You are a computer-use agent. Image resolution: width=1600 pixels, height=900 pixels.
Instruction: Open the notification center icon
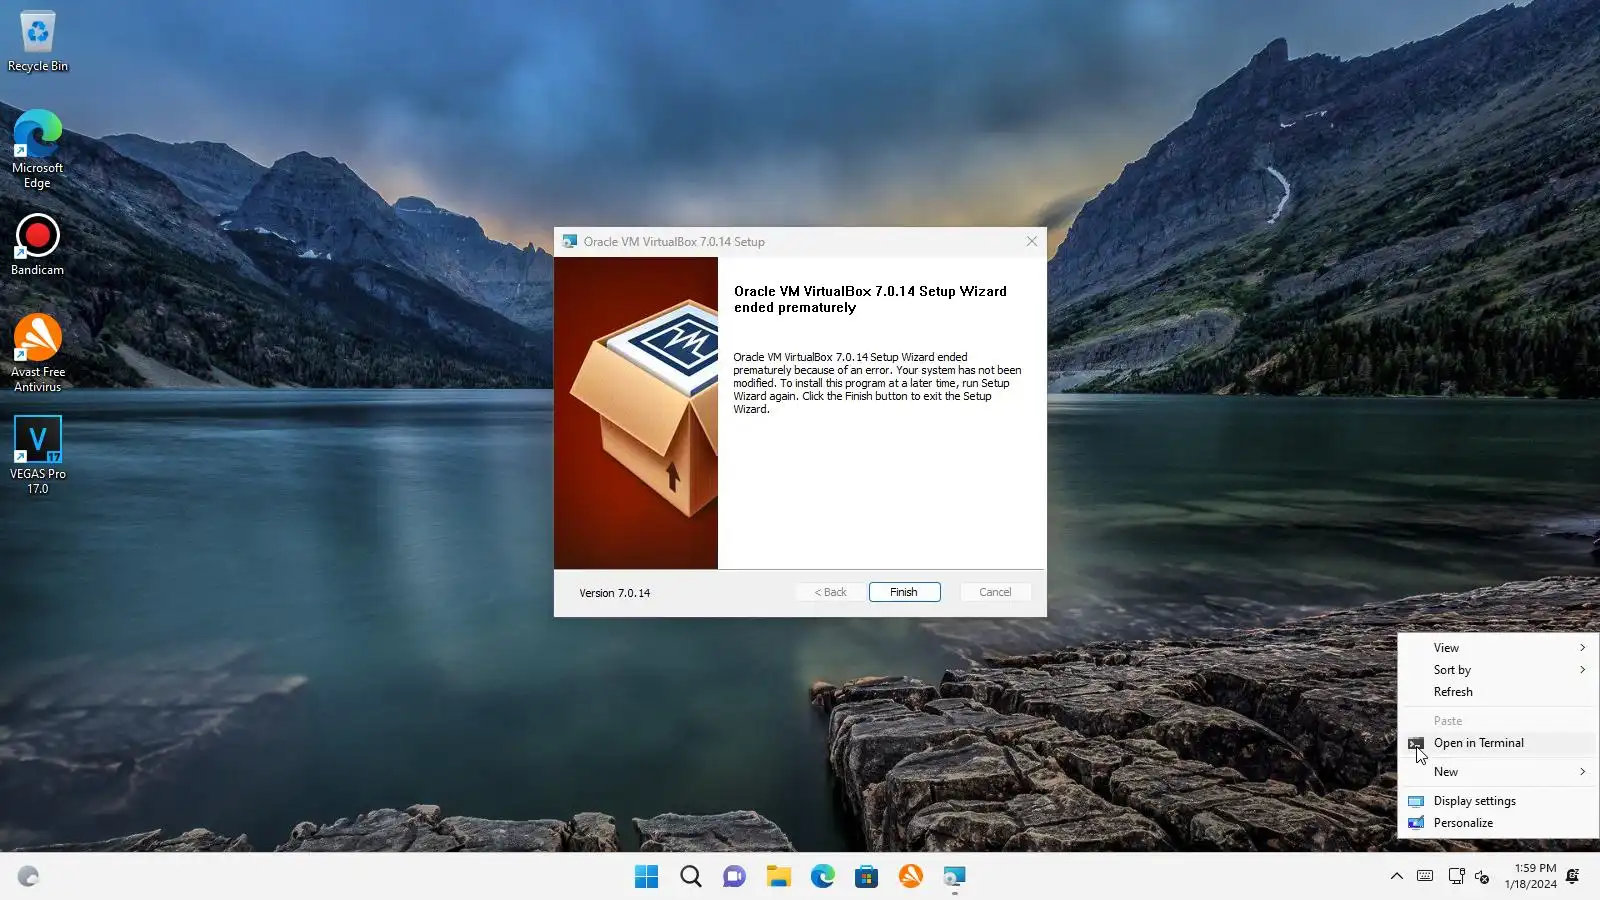coord(1573,877)
